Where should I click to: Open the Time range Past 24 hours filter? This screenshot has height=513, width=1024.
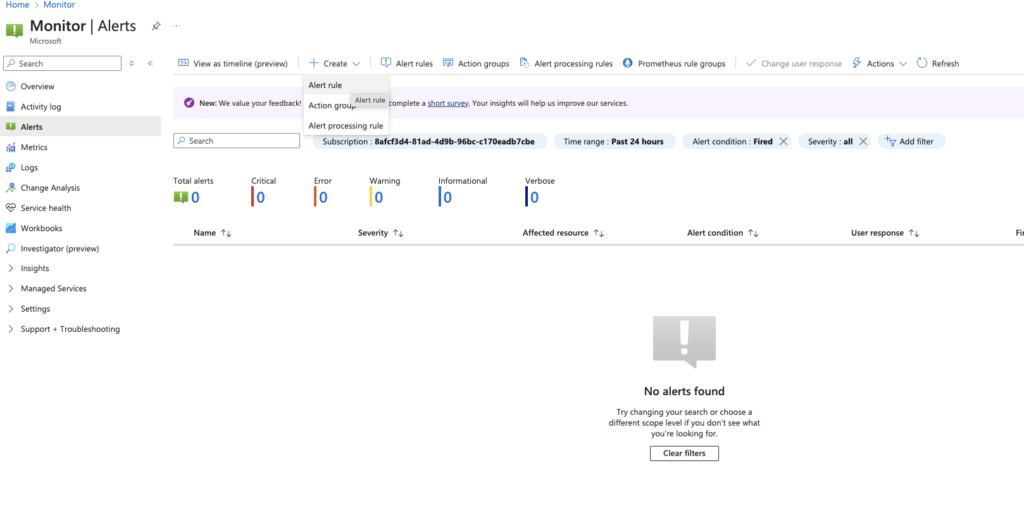pyautogui.click(x=613, y=141)
